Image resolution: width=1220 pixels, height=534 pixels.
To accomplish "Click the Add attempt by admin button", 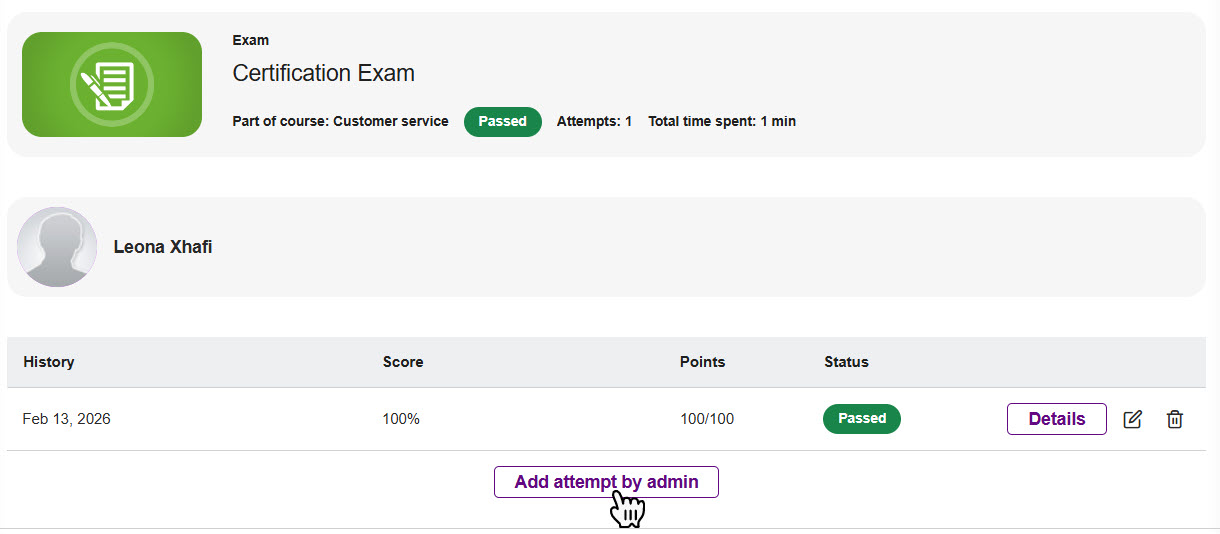I will pos(606,482).
